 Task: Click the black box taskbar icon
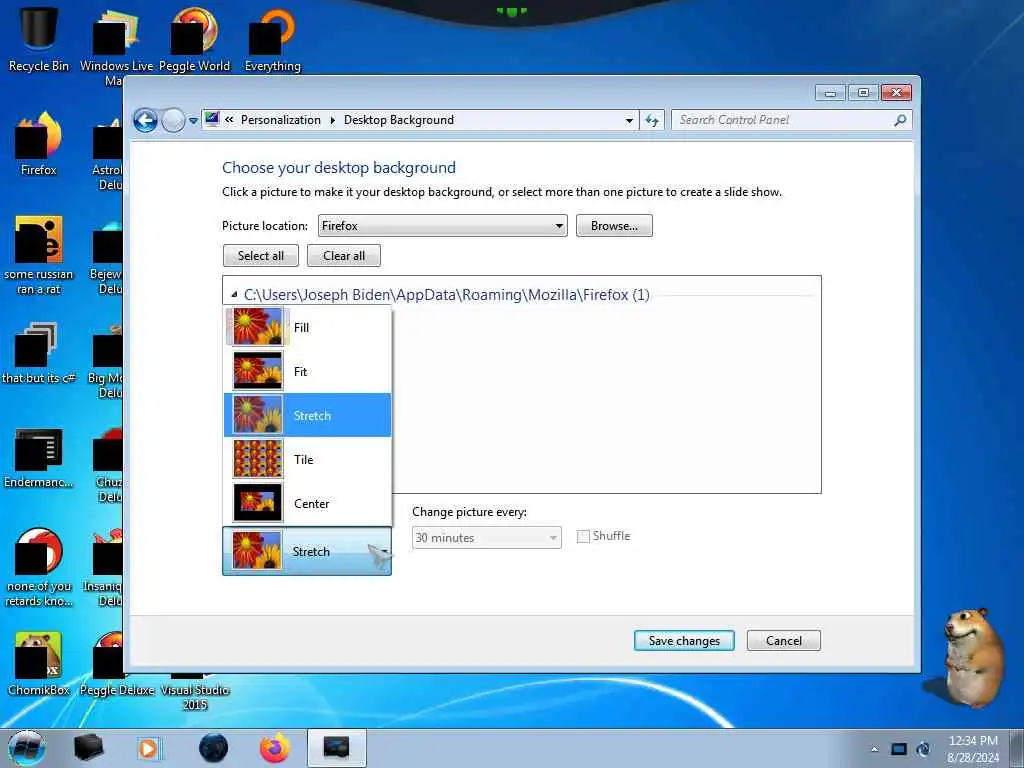coord(89,748)
